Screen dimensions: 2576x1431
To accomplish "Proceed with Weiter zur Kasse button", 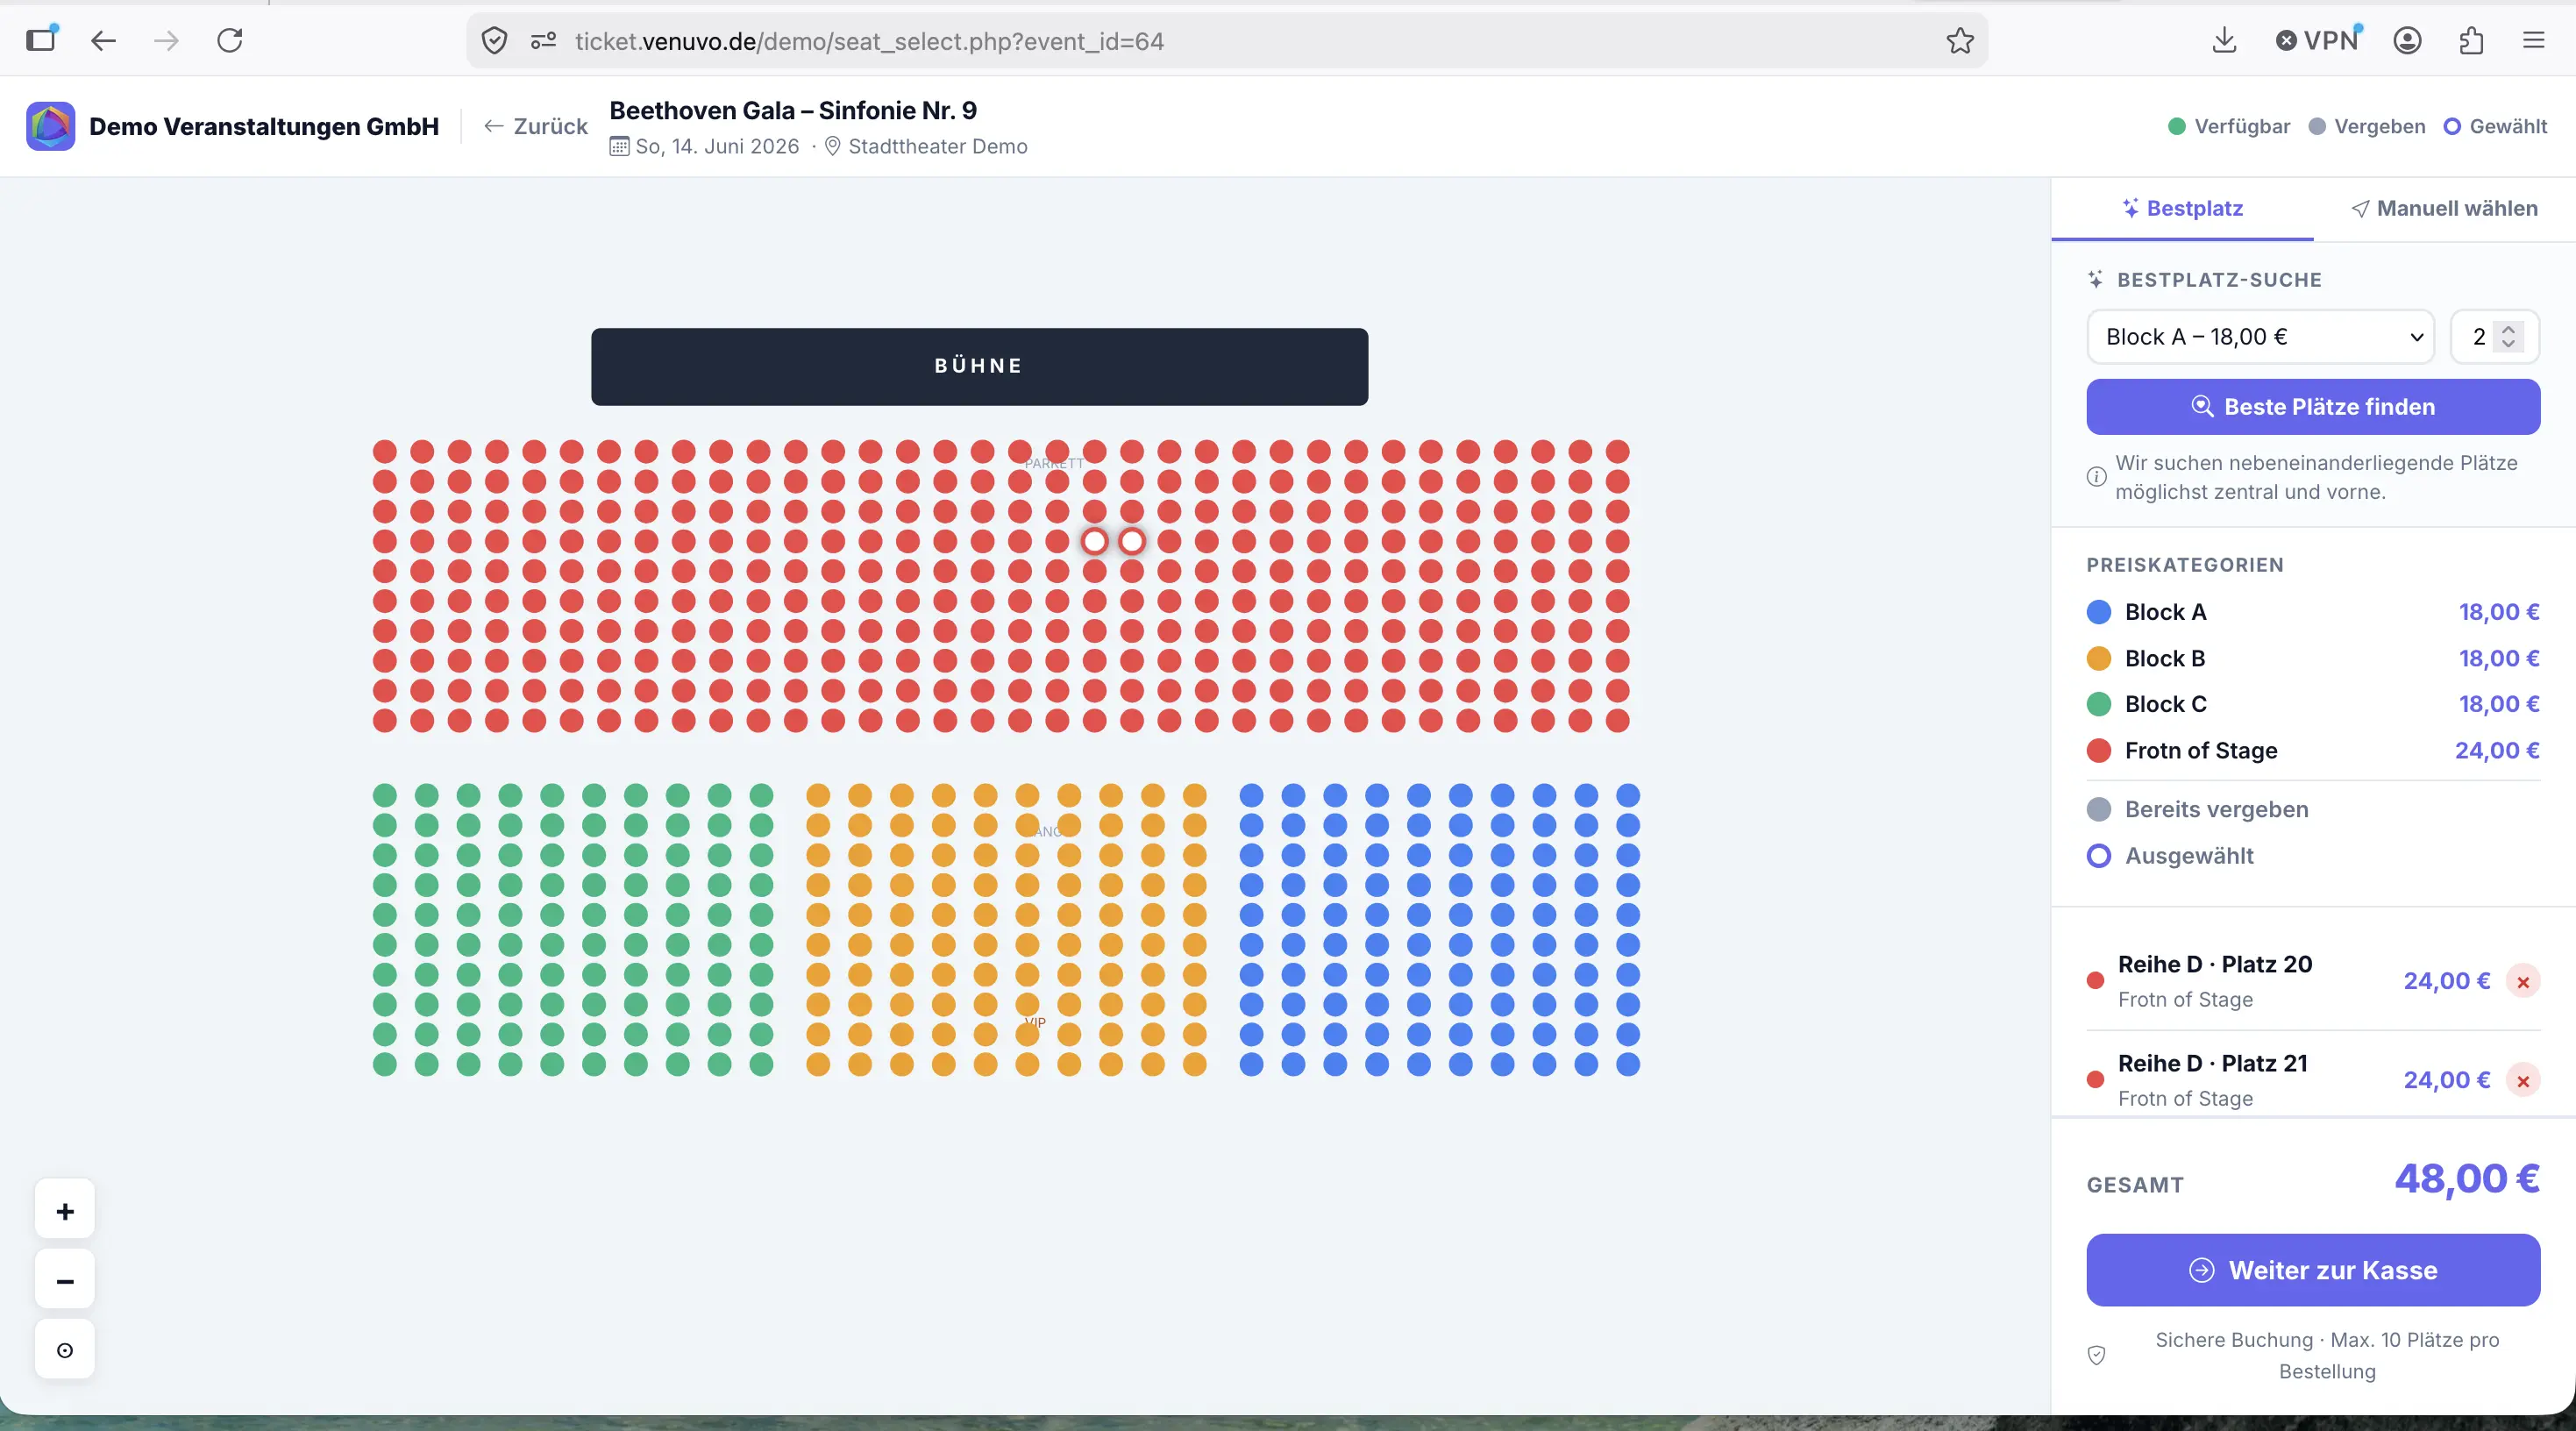I will coord(2313,1270).
